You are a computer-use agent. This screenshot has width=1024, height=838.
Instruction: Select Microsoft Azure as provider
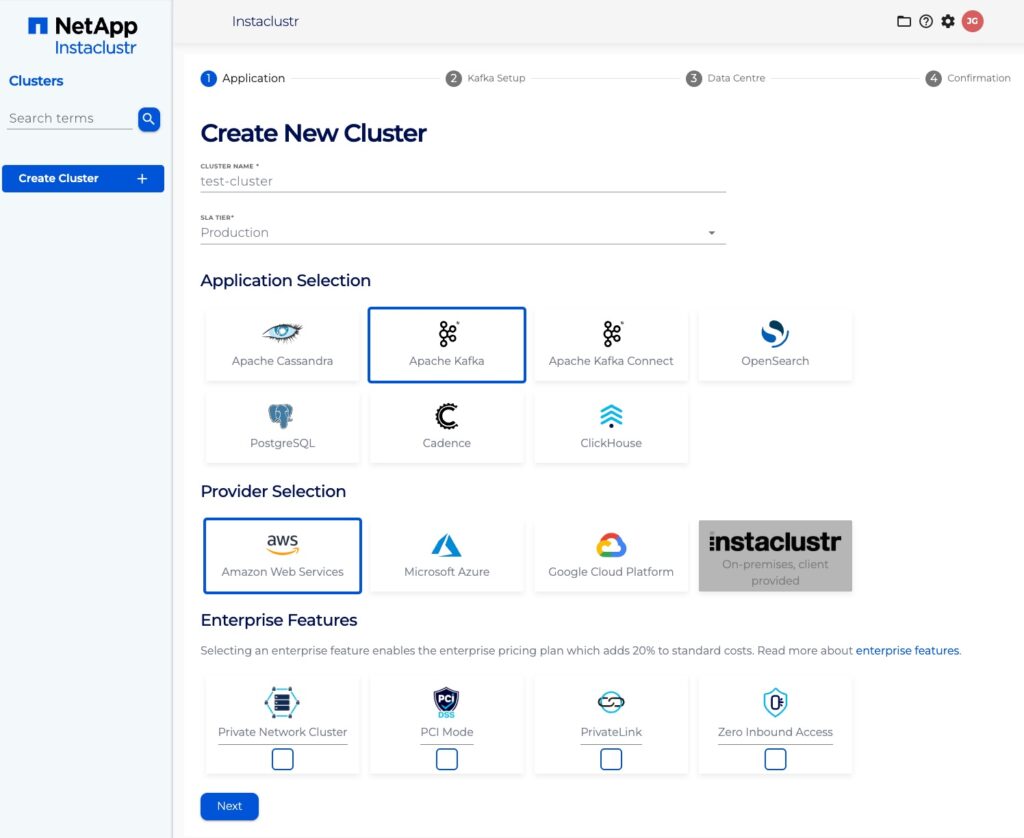click(446, 556)
